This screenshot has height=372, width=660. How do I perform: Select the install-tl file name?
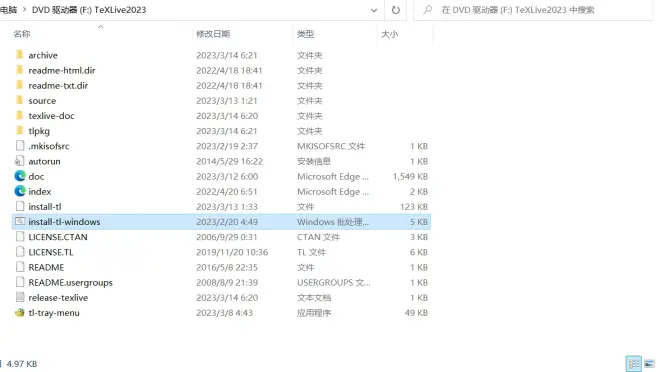pyautogui.click(x=45, y=207)
